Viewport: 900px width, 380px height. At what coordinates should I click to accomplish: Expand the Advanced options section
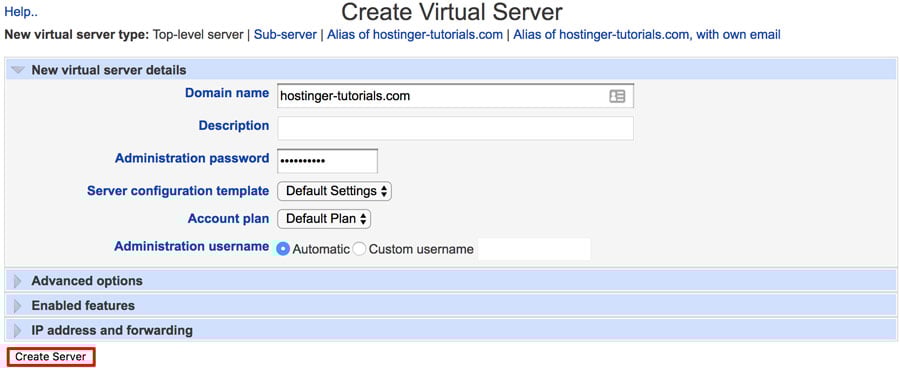click(18, 281)
